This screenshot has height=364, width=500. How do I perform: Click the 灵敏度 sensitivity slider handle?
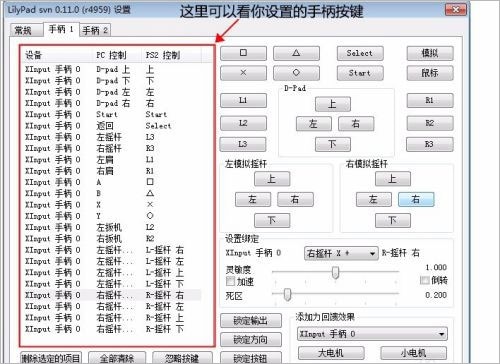336,272
